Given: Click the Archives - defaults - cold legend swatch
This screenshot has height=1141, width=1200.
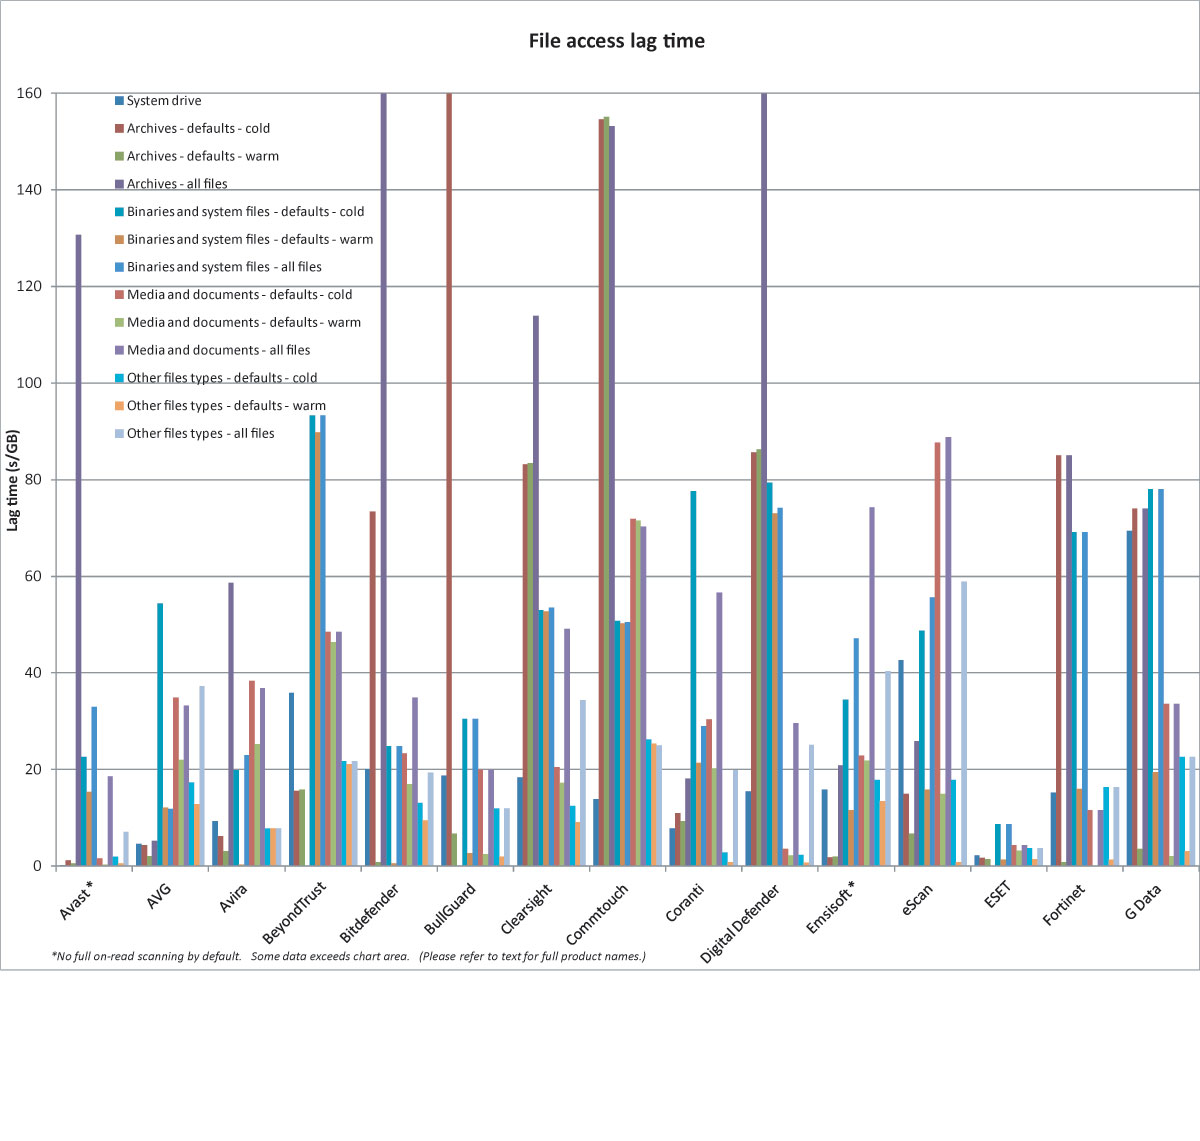Looking at the screenshot, I should 119,129.
